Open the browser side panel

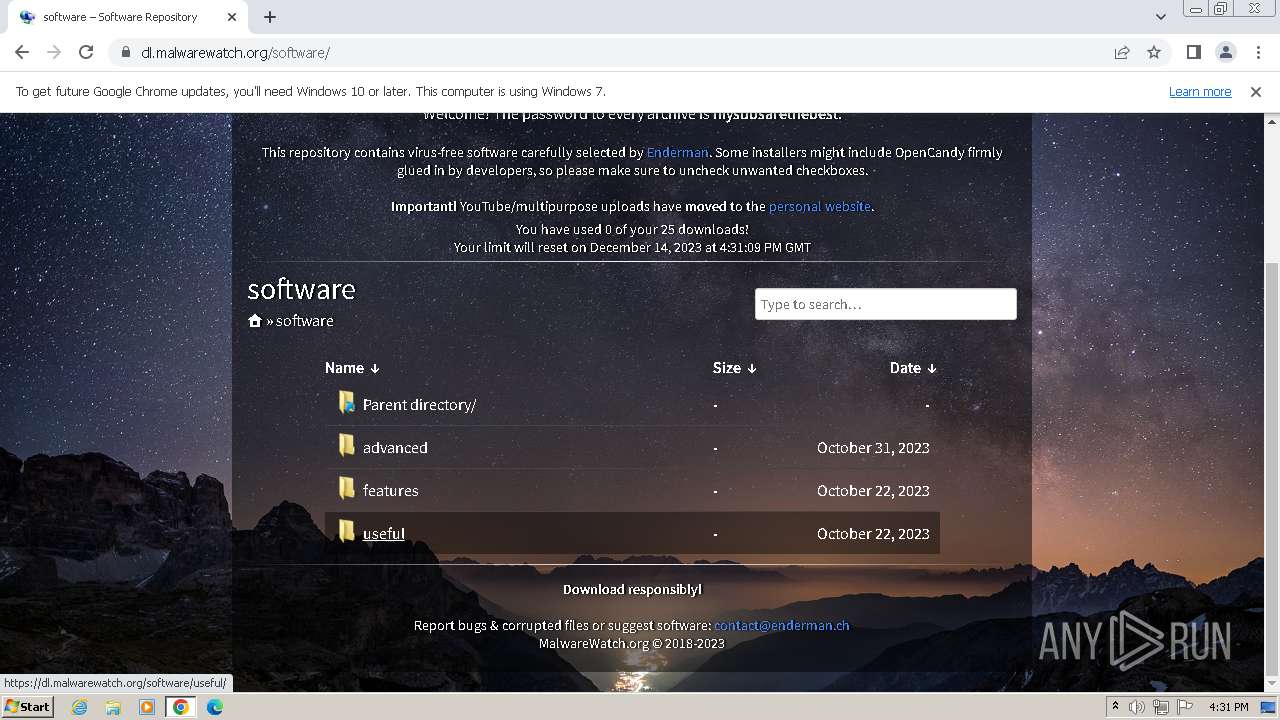point(1193,52)
